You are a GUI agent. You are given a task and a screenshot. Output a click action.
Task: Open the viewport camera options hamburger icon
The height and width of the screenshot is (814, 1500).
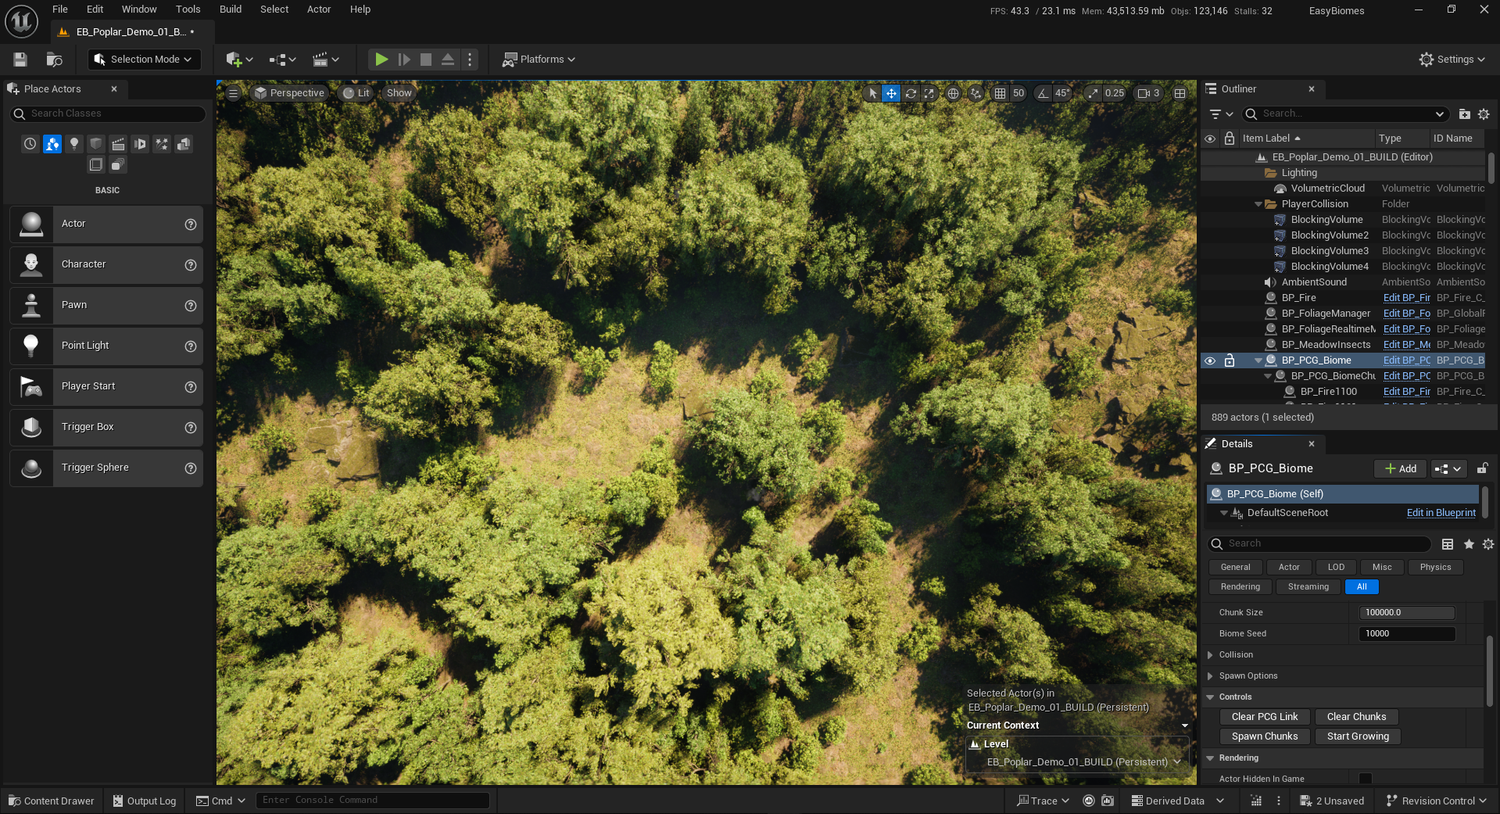click(x=233, y=92)
